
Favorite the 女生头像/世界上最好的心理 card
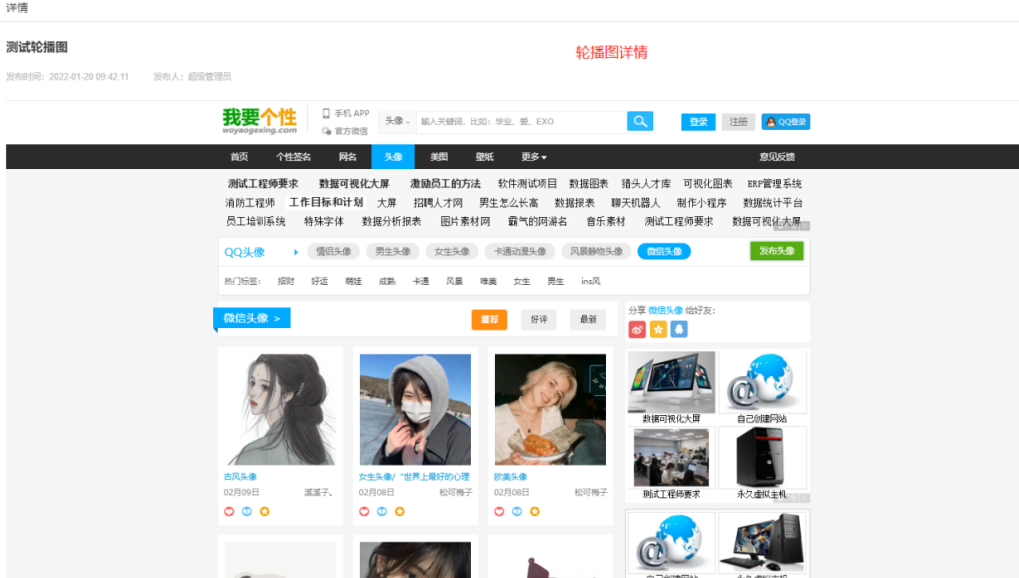[x=400, y=512]
